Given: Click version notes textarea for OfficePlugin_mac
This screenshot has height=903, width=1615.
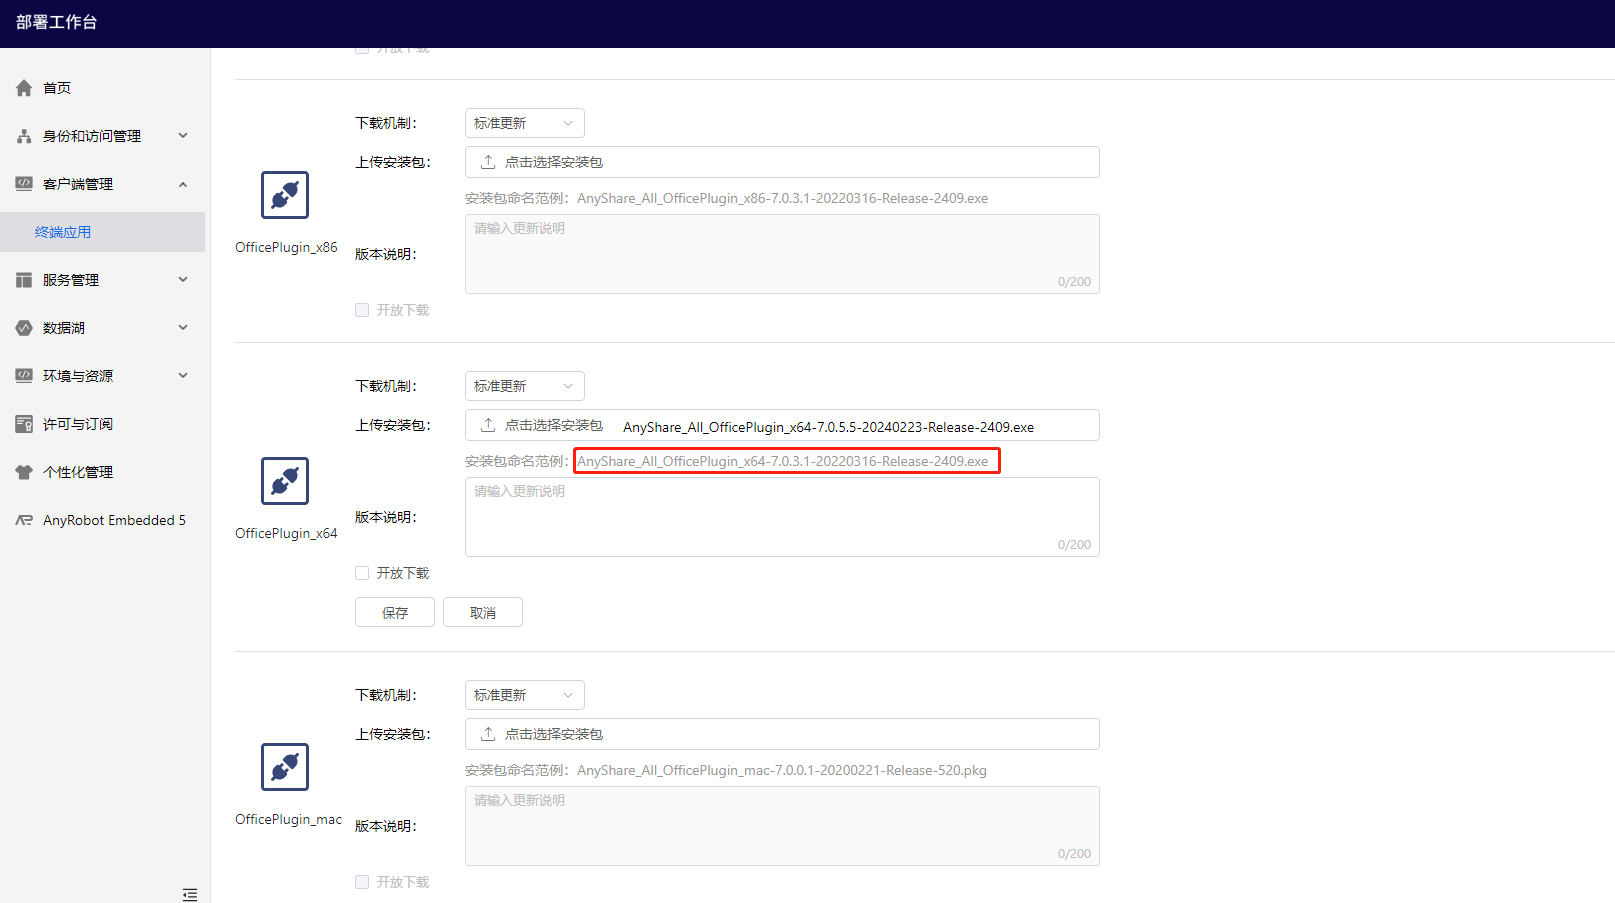Looking at the screenshot, I should click(x=782, y=826).
